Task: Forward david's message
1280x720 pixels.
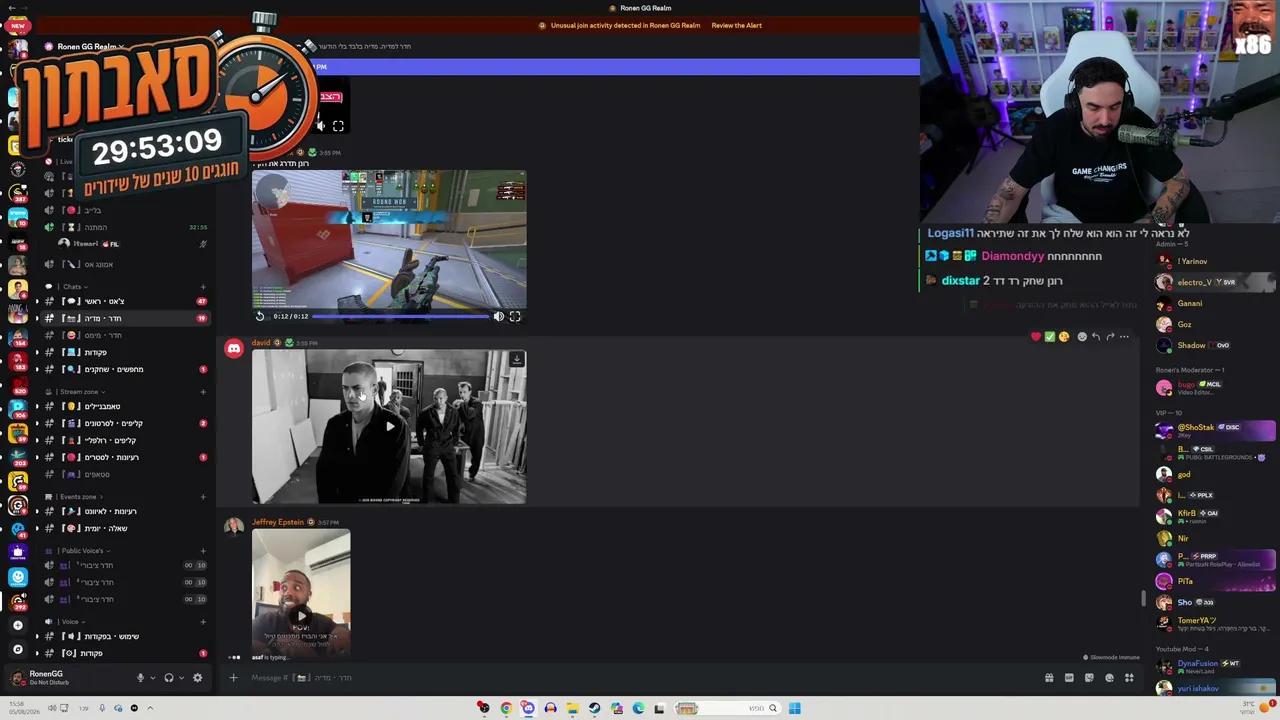Action: pos(1110,337)
